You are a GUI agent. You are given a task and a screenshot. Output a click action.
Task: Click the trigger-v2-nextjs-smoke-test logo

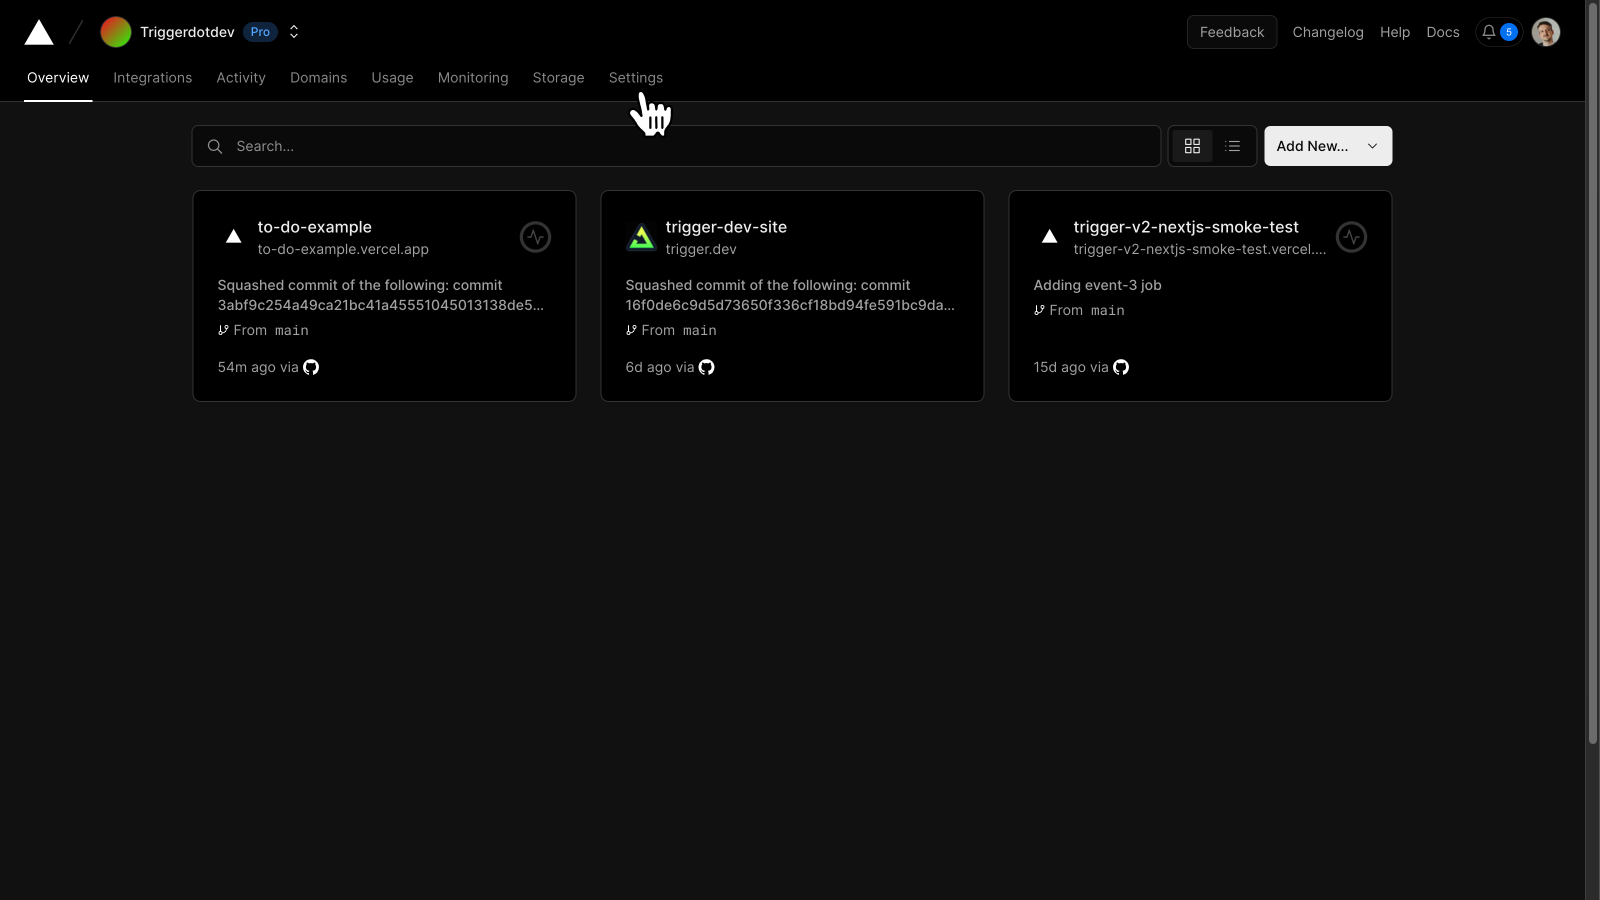coord(1050,237)
